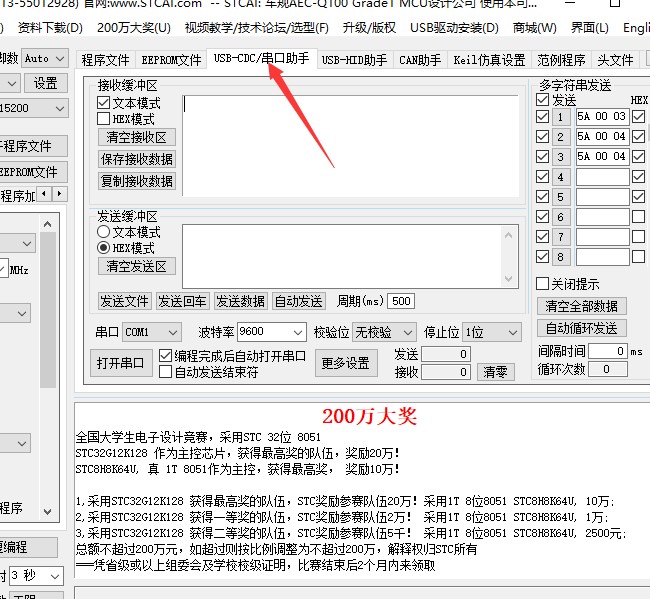650x599 pixels.
Task: Toggle receive buffer 文本模式 checkbox
Action: tap(103, 102)
